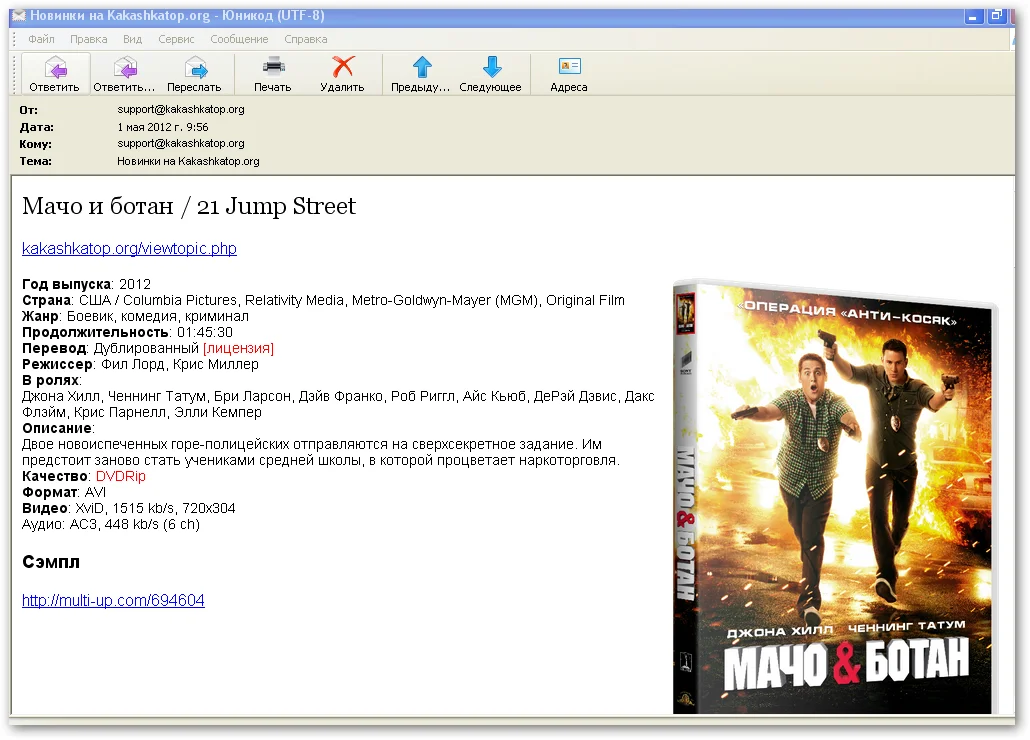Click the sender address after От:
The width and height of the screenshot is (1030, 740).
pyautogui.click(x=181, y=110)
